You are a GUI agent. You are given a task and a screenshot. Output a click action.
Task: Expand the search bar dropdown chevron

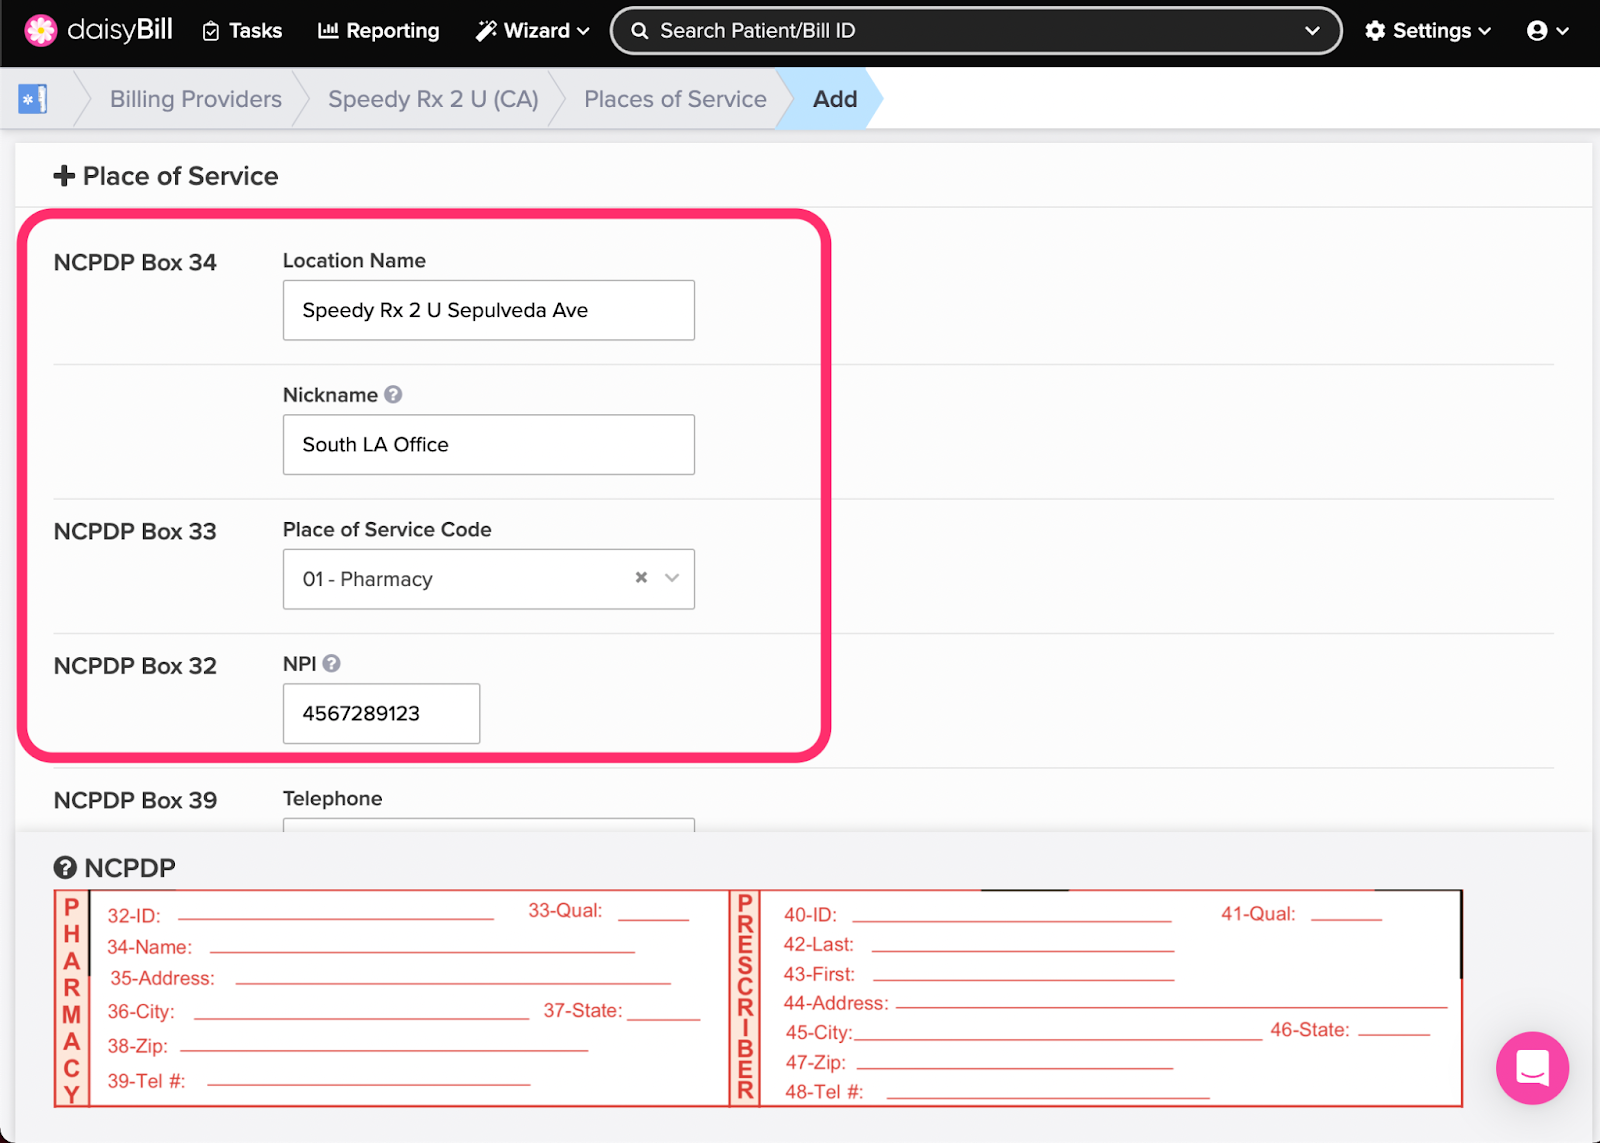click(1312, 31)
